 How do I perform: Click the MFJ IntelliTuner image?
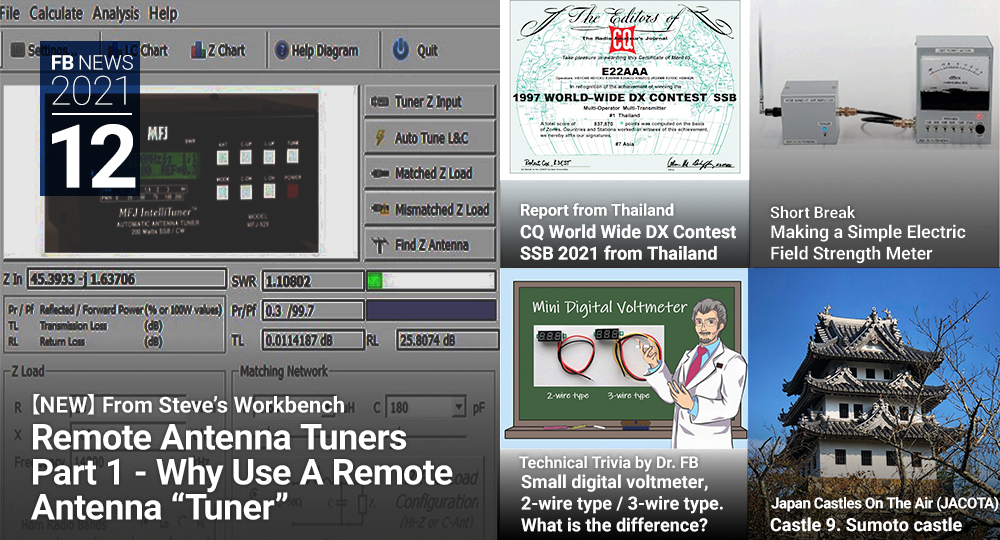pyautogui.click(x=182, y=174)
